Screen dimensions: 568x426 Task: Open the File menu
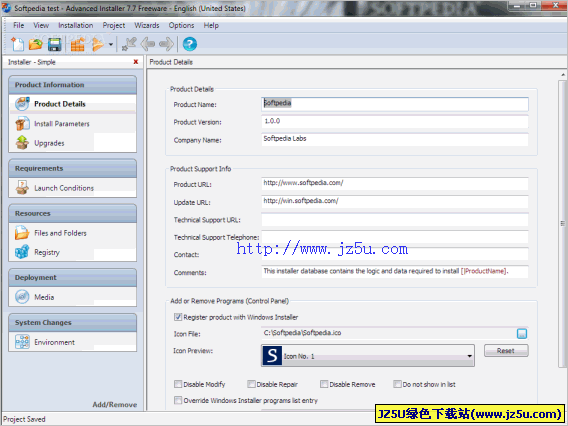[18, 25]
